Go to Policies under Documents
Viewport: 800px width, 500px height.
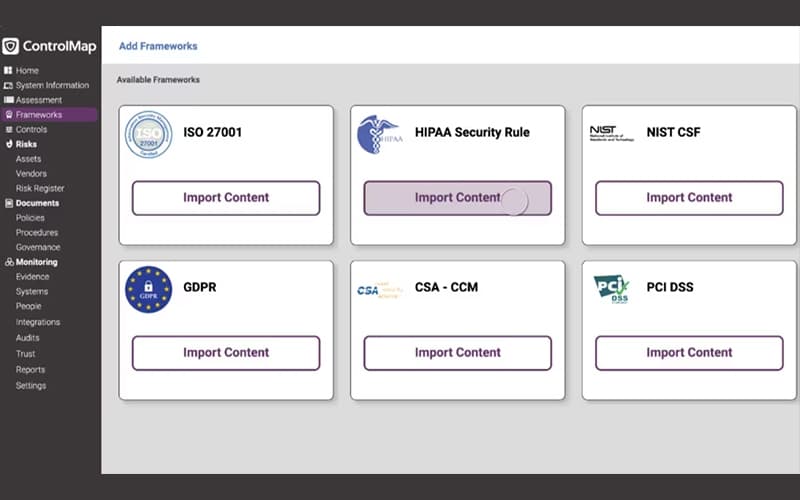click(30, 218)
